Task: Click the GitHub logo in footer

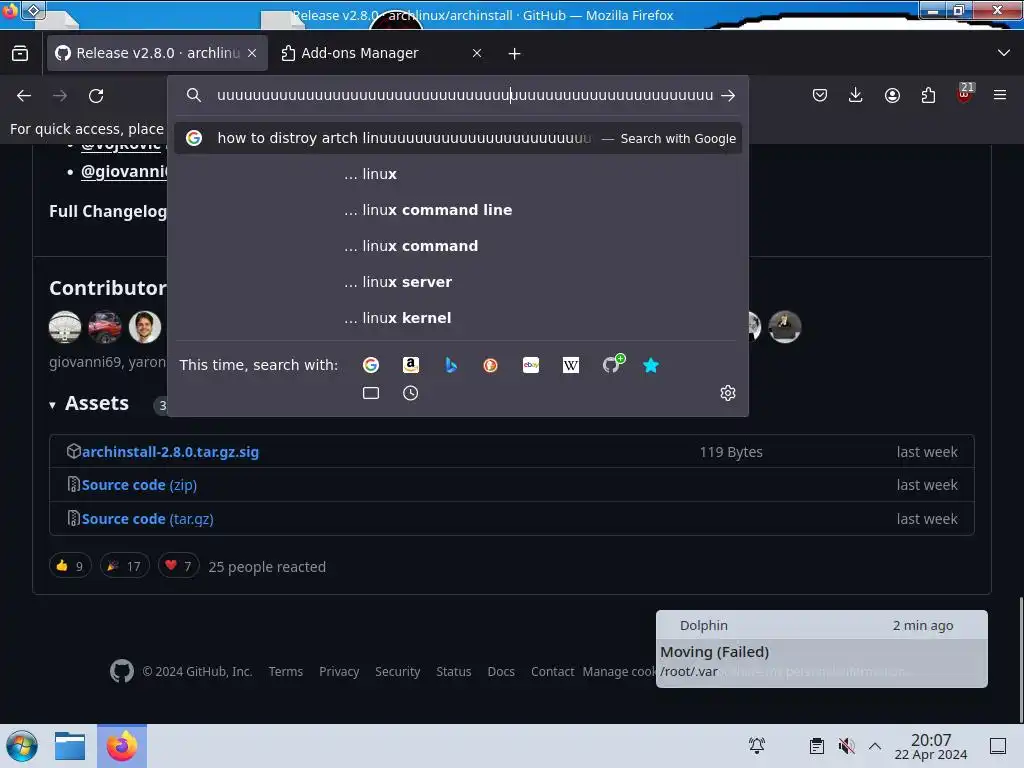Action: [x=121, y=671]
